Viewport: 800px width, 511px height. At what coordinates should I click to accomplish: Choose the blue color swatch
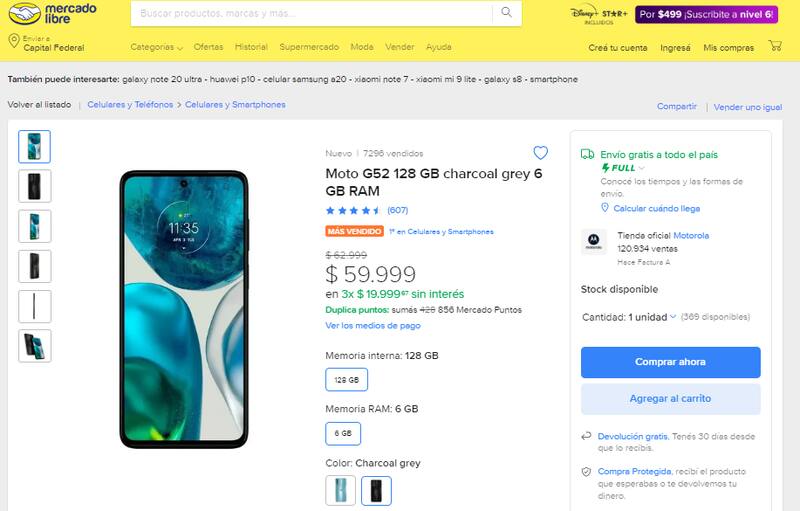[x=340, y=490]
